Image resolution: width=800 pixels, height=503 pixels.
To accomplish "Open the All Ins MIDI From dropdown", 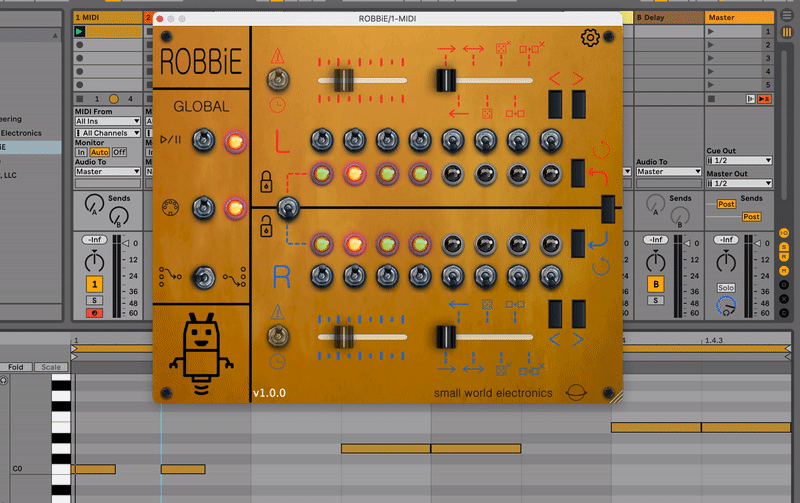I will 108,121.
